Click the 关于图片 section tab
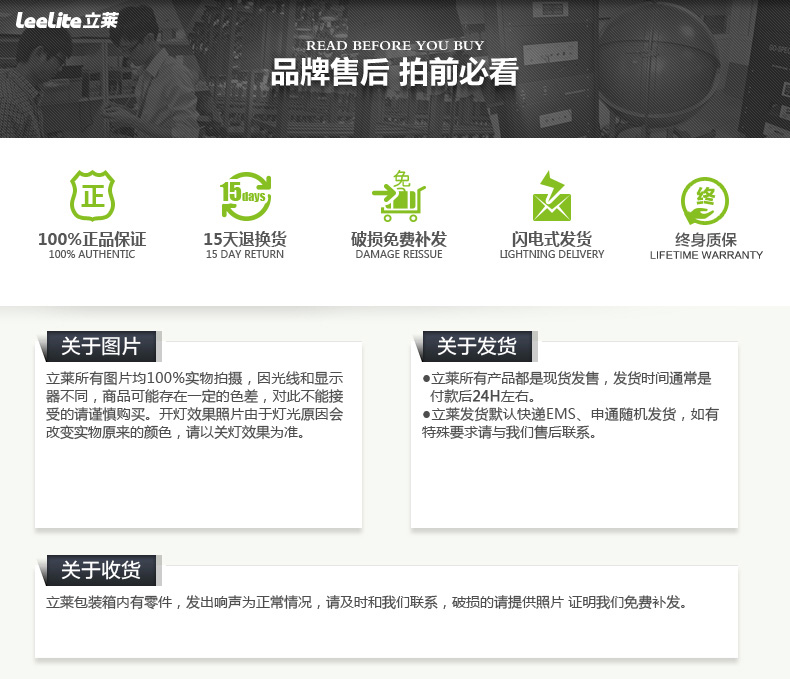 (101, 346)
